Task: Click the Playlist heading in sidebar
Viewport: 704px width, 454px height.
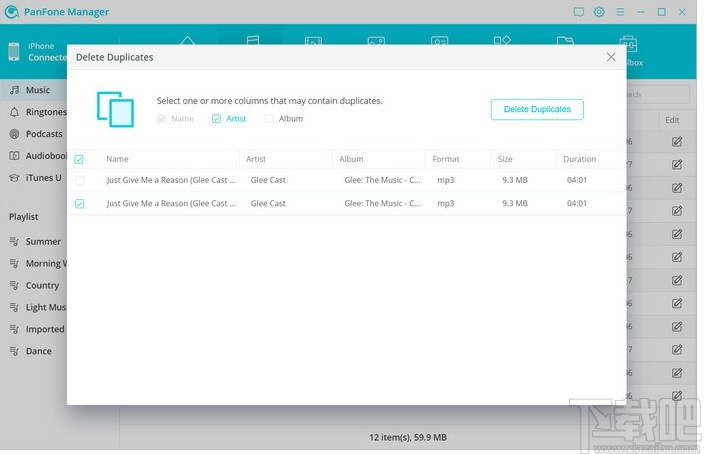Action: [24, 217]
